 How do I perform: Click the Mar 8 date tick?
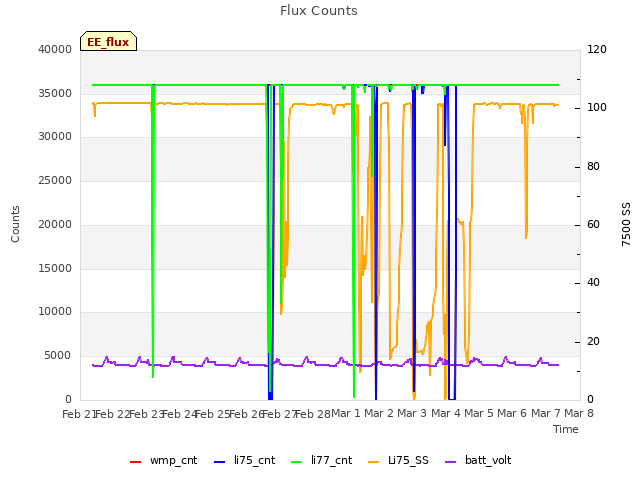579,413
